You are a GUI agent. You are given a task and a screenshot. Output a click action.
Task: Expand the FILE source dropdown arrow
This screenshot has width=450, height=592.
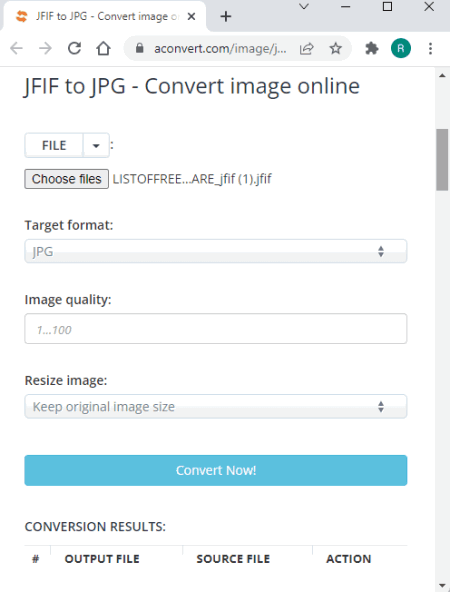[x=96, y=145]
